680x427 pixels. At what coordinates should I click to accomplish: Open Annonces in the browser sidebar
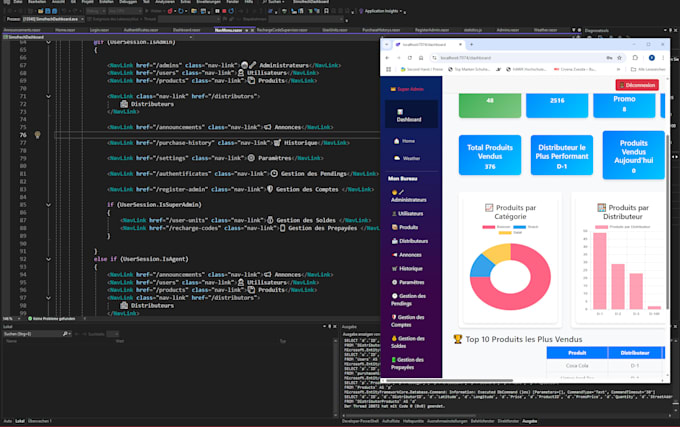407,255
